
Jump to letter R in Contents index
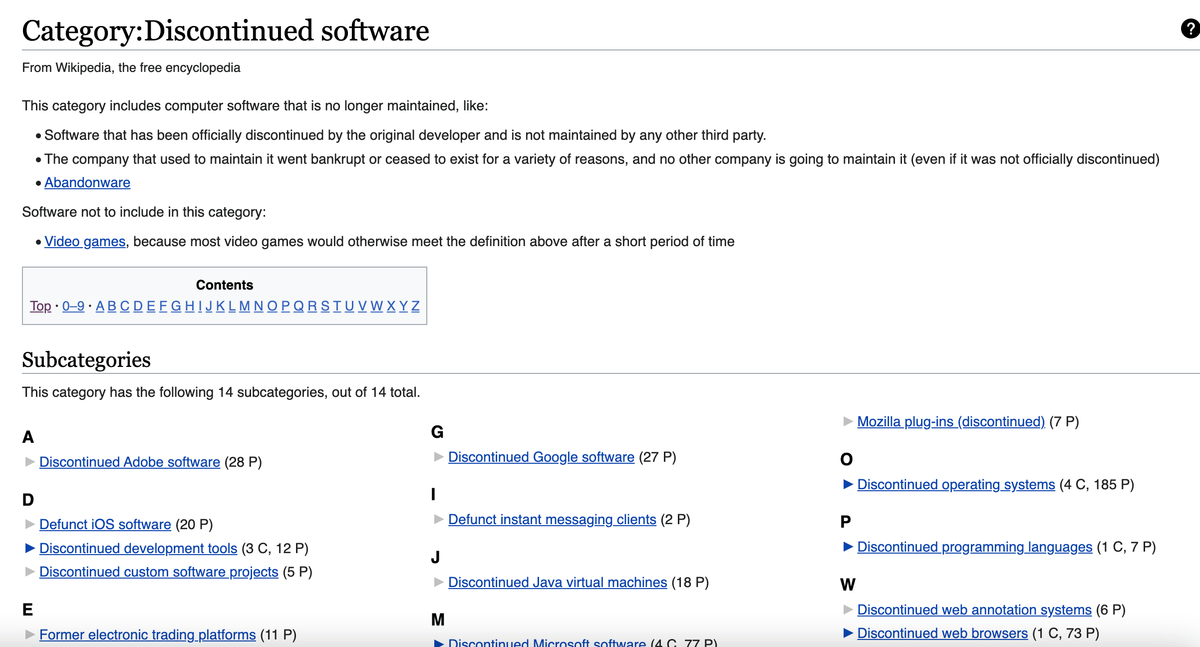[312, 305]
